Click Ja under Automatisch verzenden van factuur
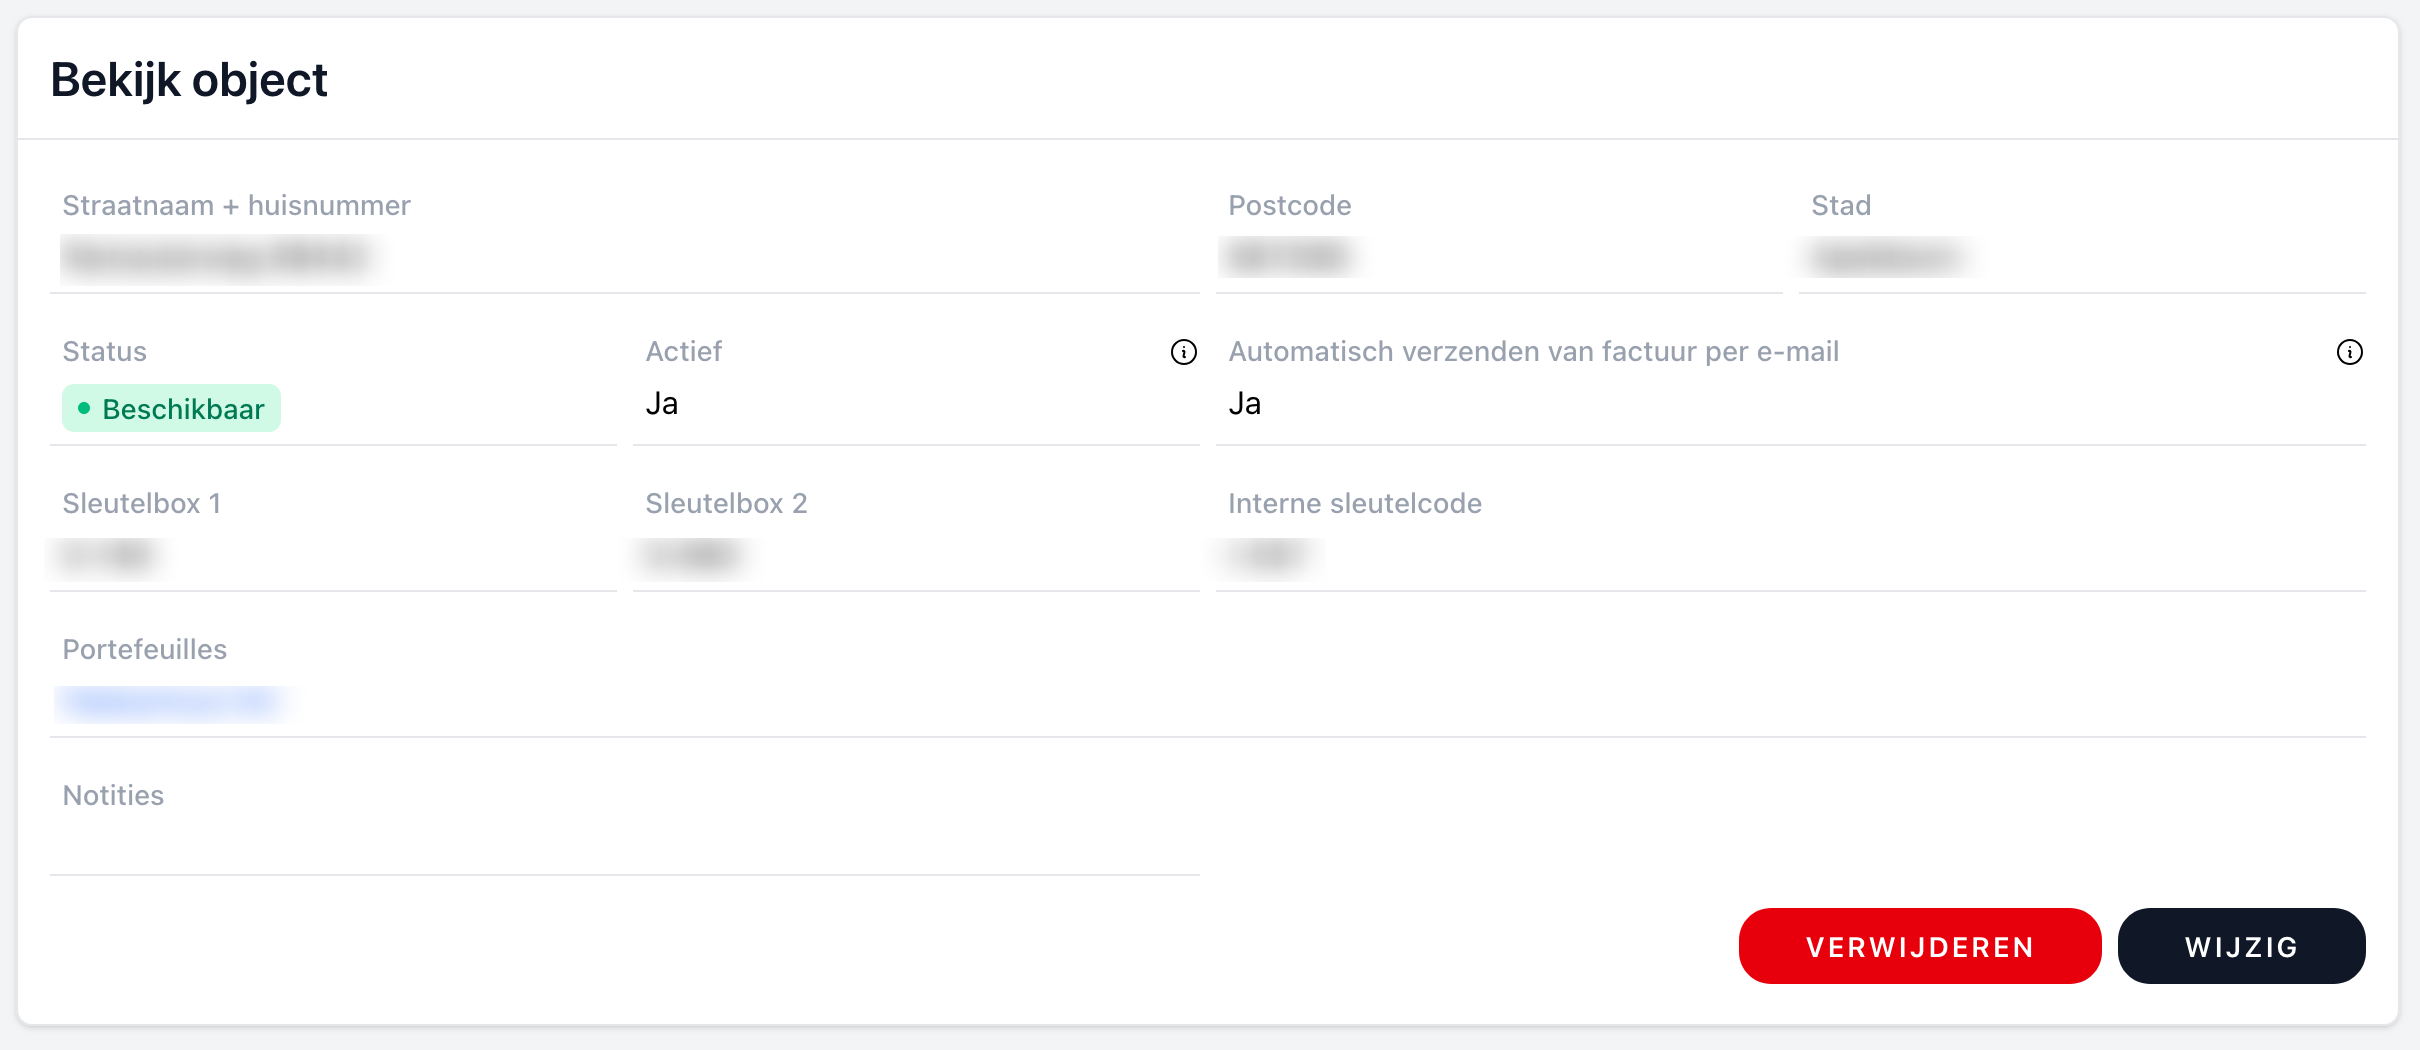Image resolution: width=2420 pixels, height=1050 pixels. click(1245, 404)
